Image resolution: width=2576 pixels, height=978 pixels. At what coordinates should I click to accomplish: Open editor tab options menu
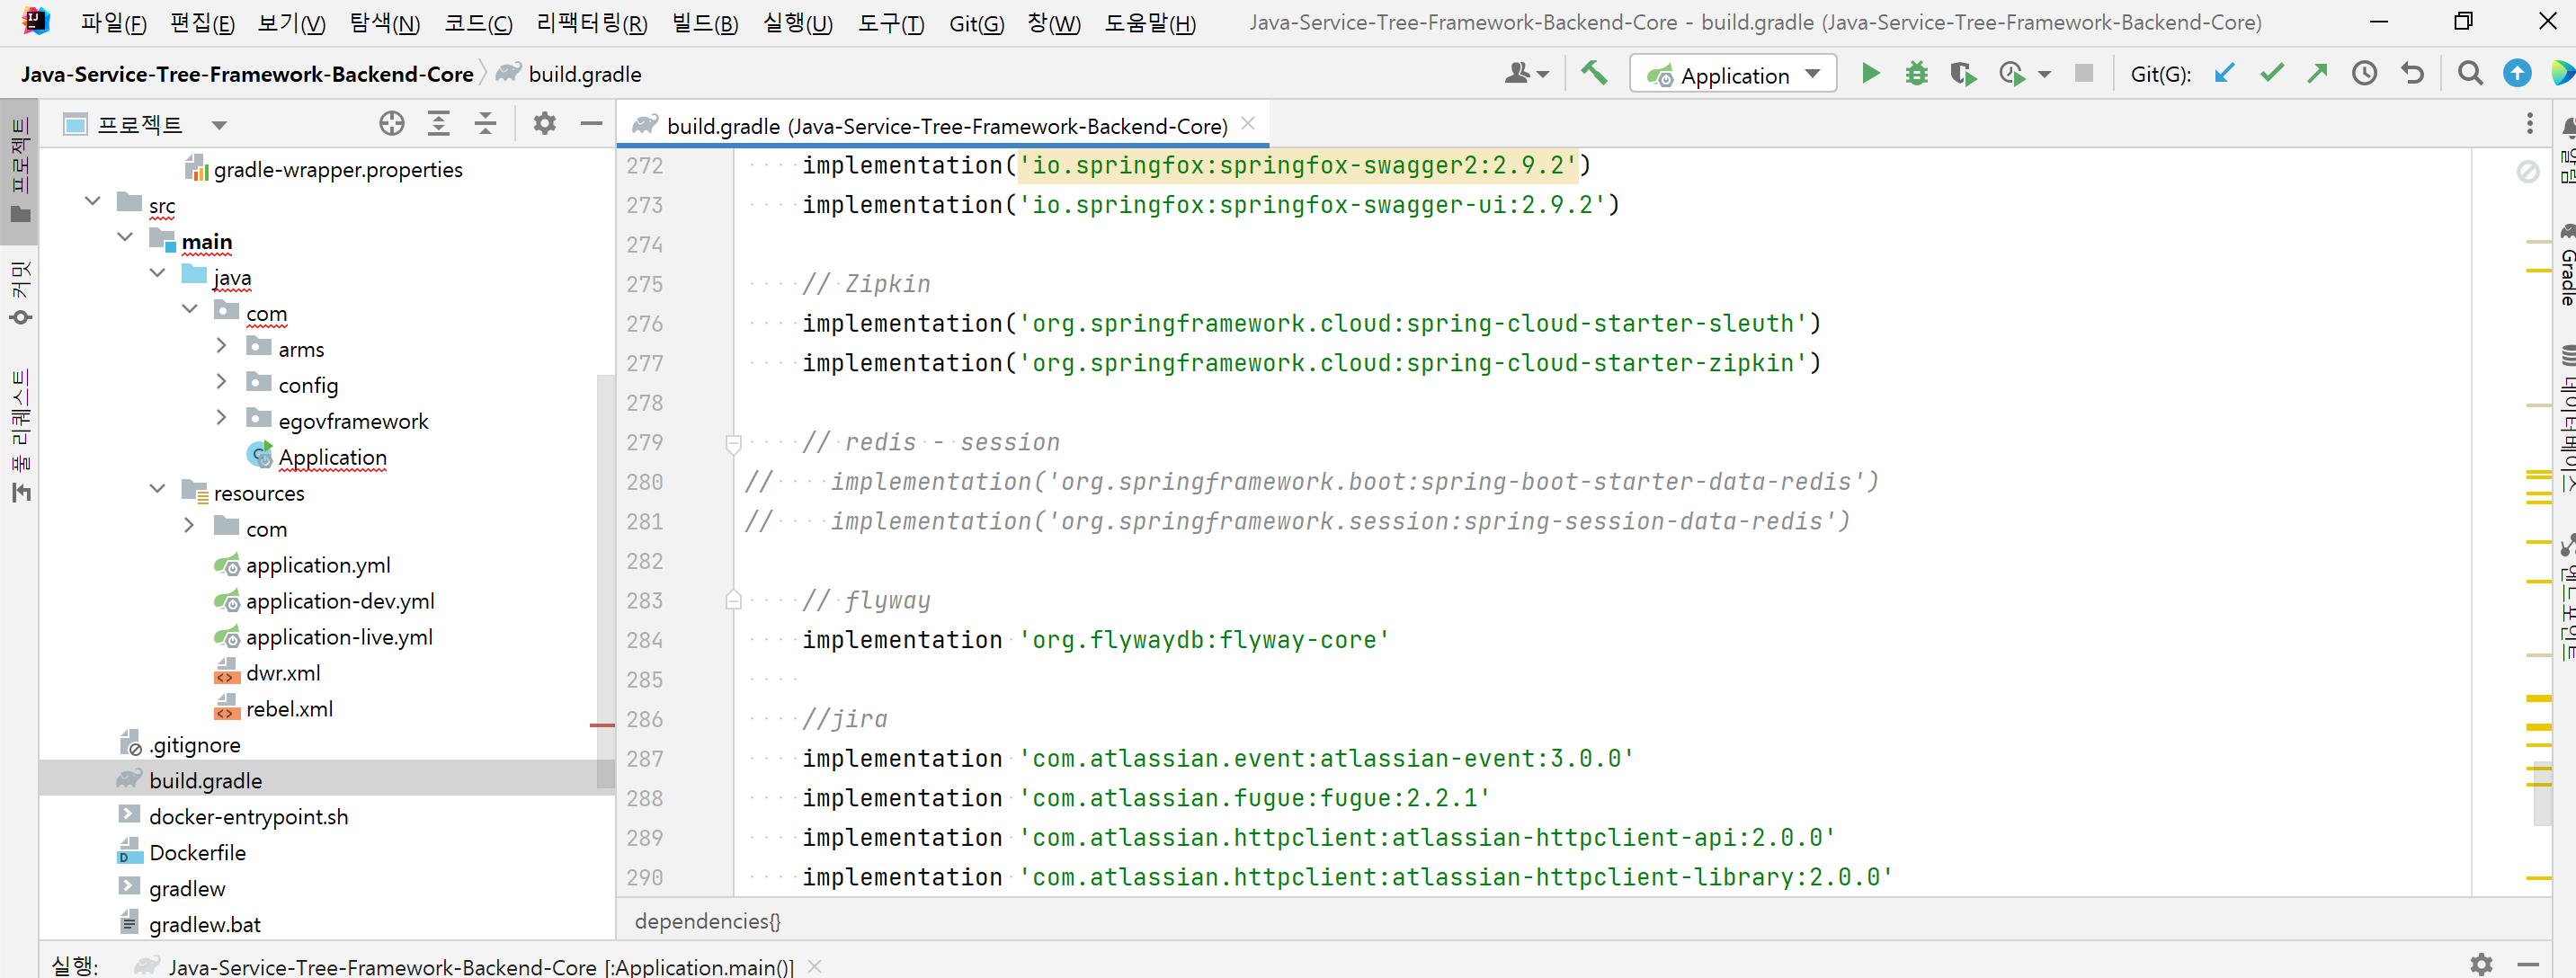click(x=2530, y=123)
